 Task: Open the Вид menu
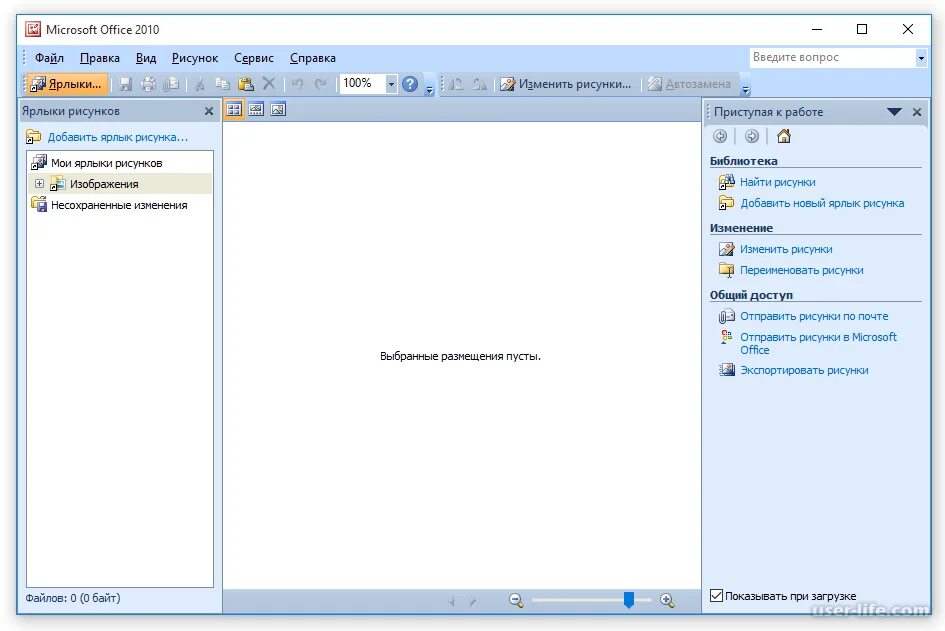pyautogui.click(x=146, y=58)
